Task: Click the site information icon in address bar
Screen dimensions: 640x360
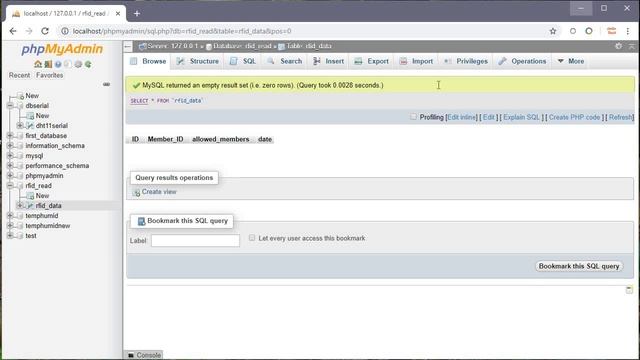Action: pyautogui.click(x=64, y=31)
